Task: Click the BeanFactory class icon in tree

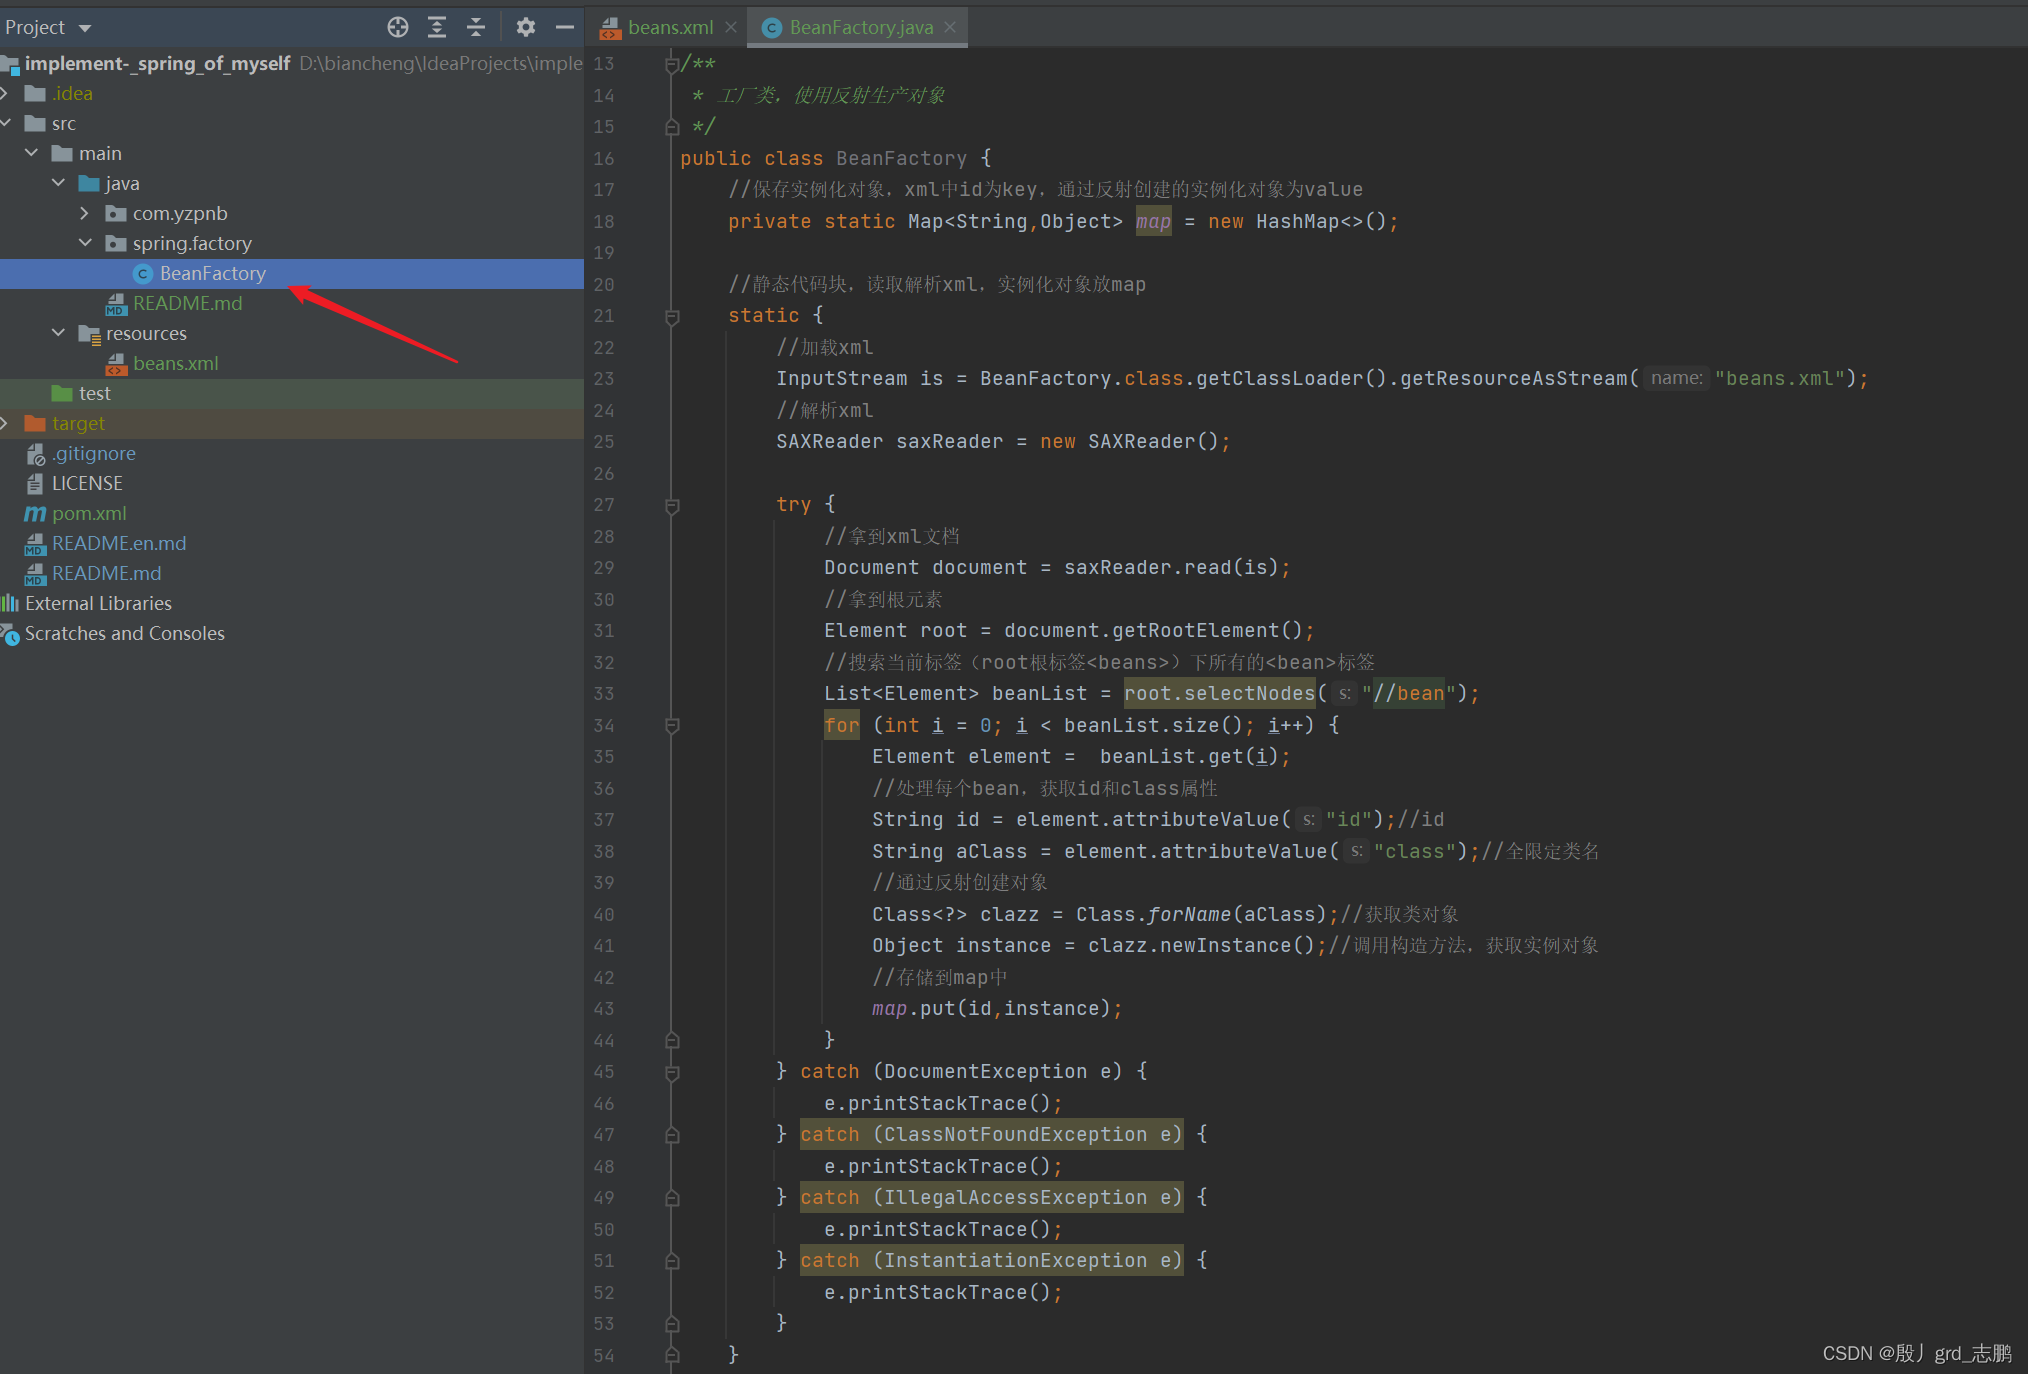Action: (143, 273)
